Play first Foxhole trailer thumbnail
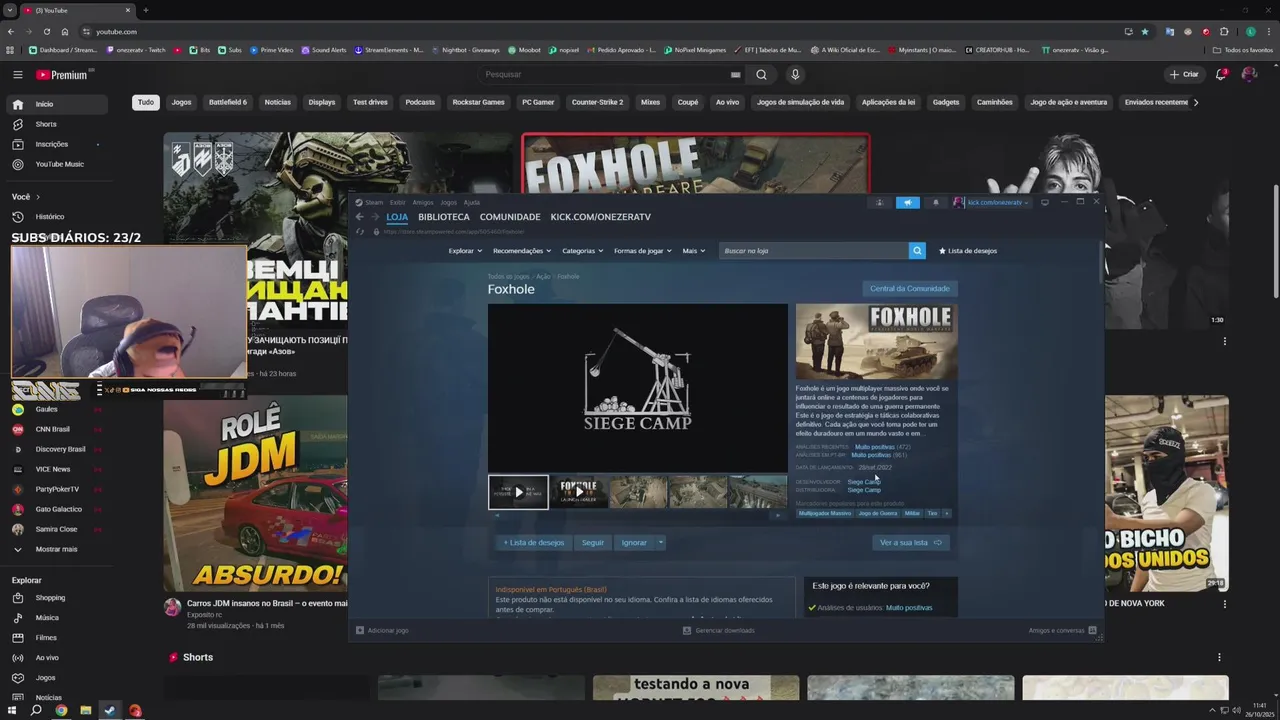This screenshot has width=1280, height=720. (518, 492)
